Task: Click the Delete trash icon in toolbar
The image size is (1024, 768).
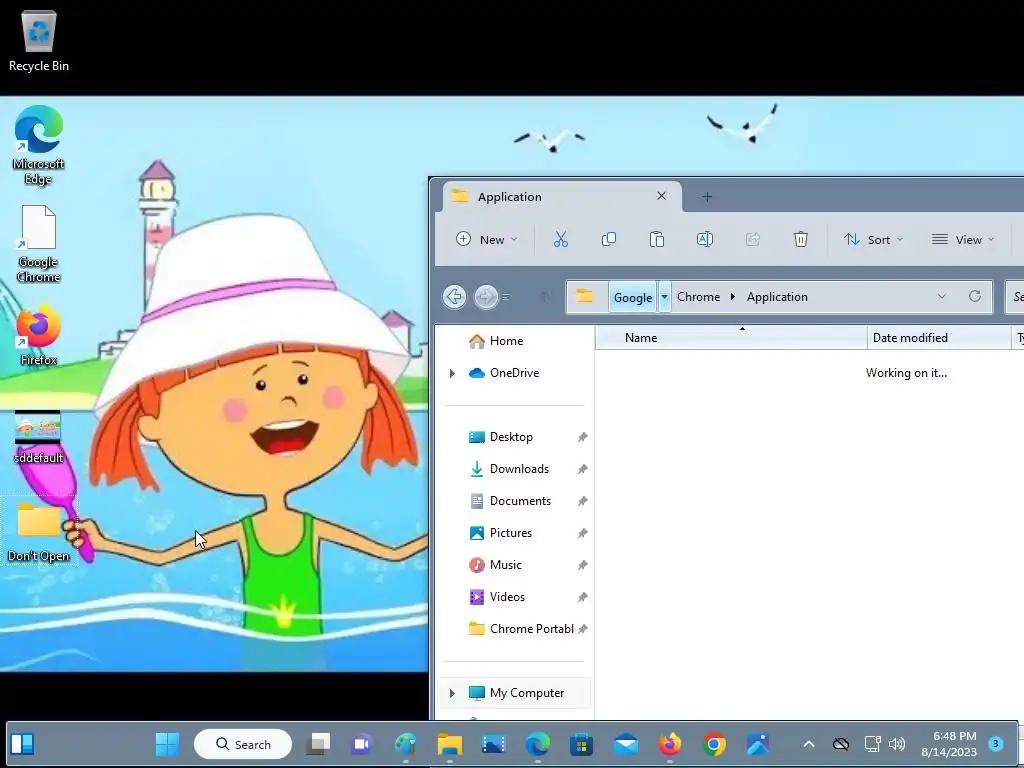Action: (801, 239)
